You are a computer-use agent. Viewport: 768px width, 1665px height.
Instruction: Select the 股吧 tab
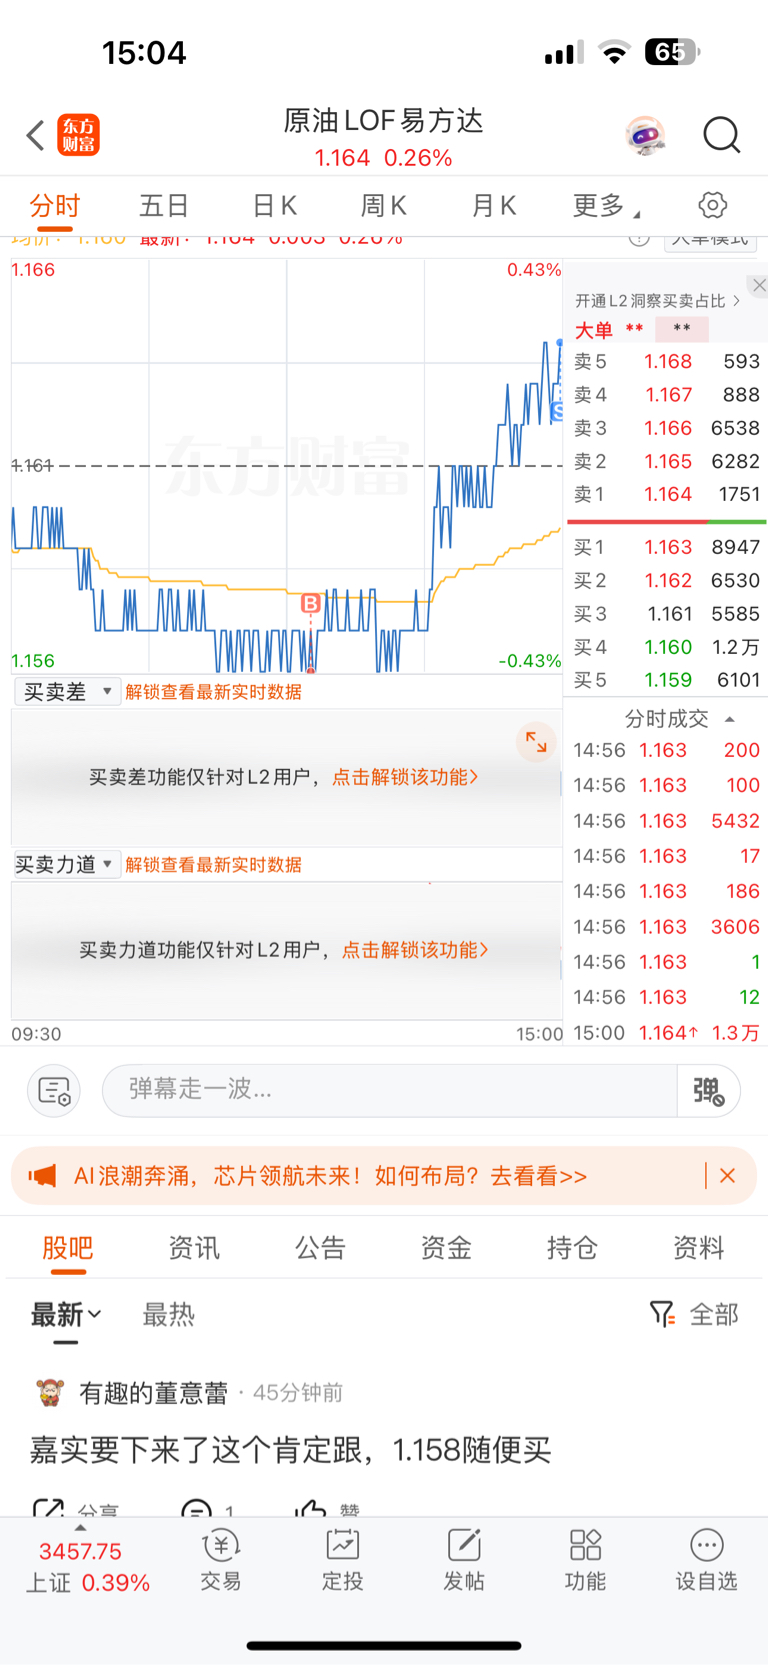[x=68, y=1248]
